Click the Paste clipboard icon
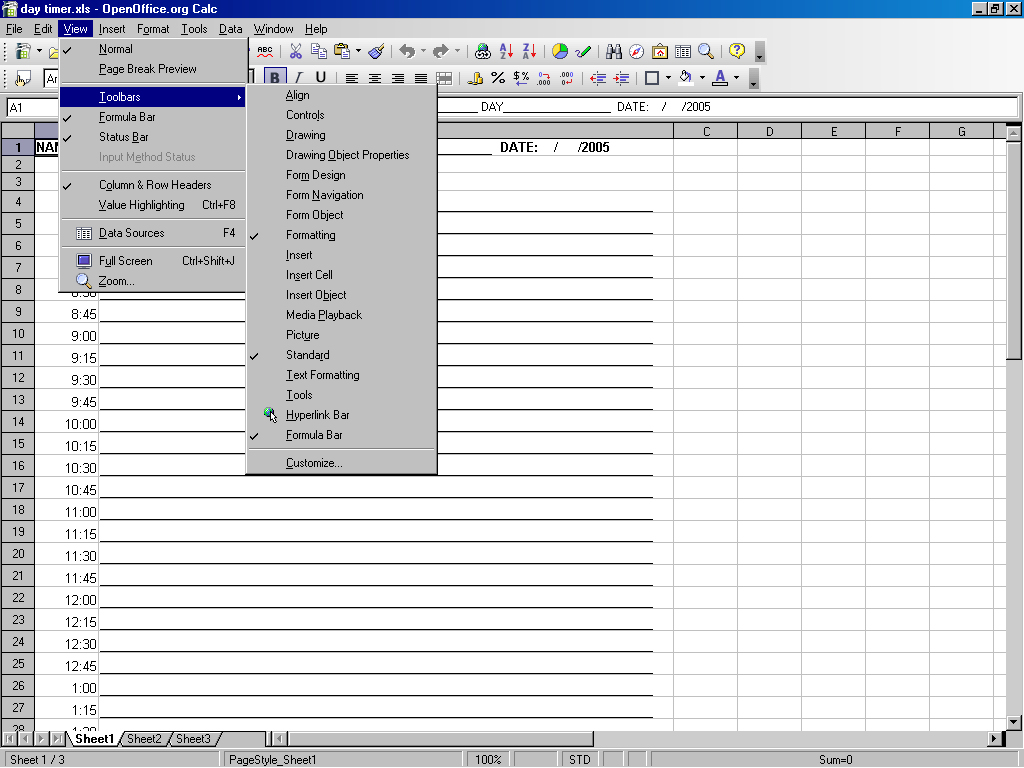 [x=342, y=52]
